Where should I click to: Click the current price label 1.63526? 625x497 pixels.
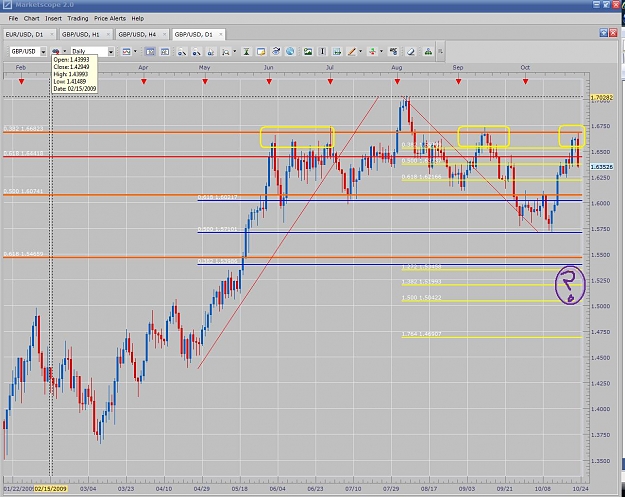tap(601, 167)
